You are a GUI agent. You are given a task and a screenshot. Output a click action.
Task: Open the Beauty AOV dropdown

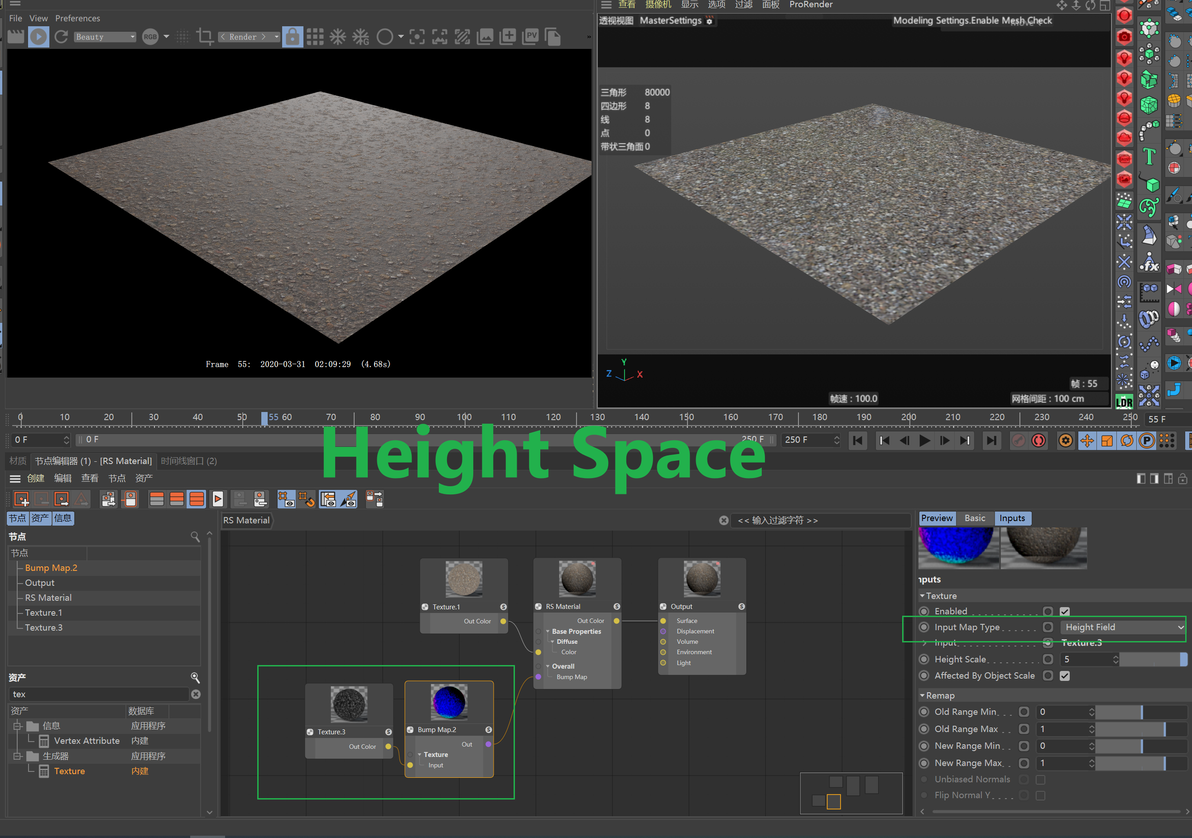click(x=105, y=37)
